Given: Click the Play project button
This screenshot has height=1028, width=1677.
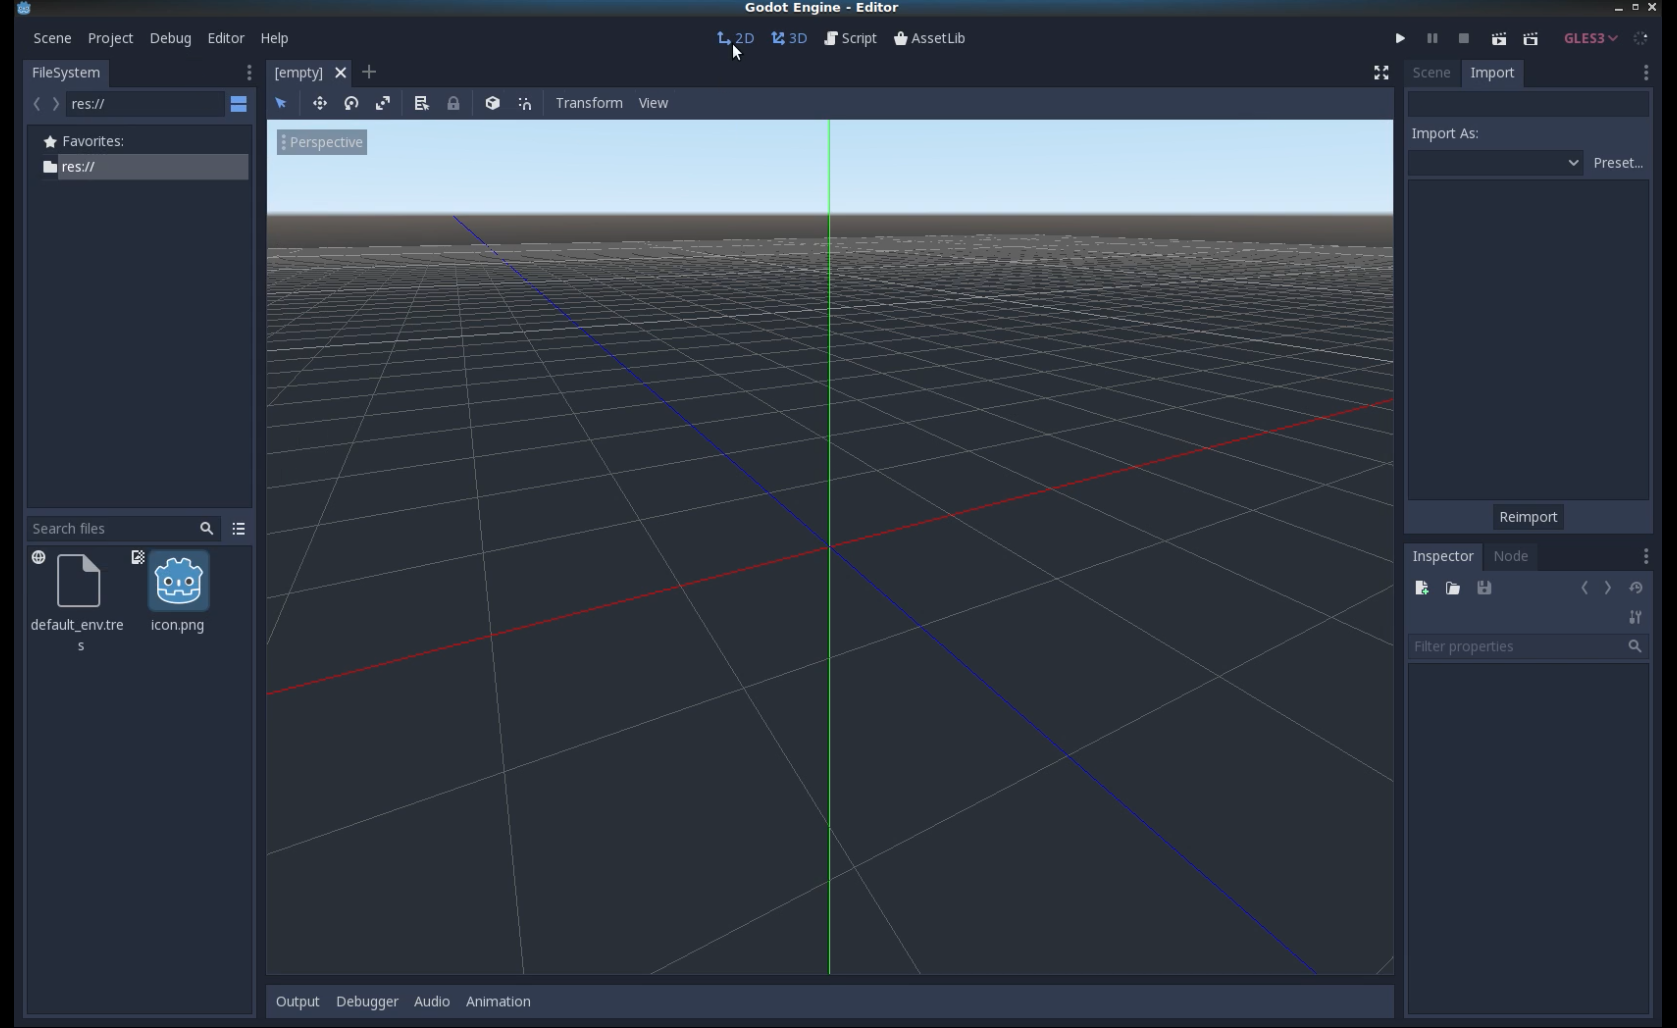Looking at the screenshot, I should click(1400, 38).
